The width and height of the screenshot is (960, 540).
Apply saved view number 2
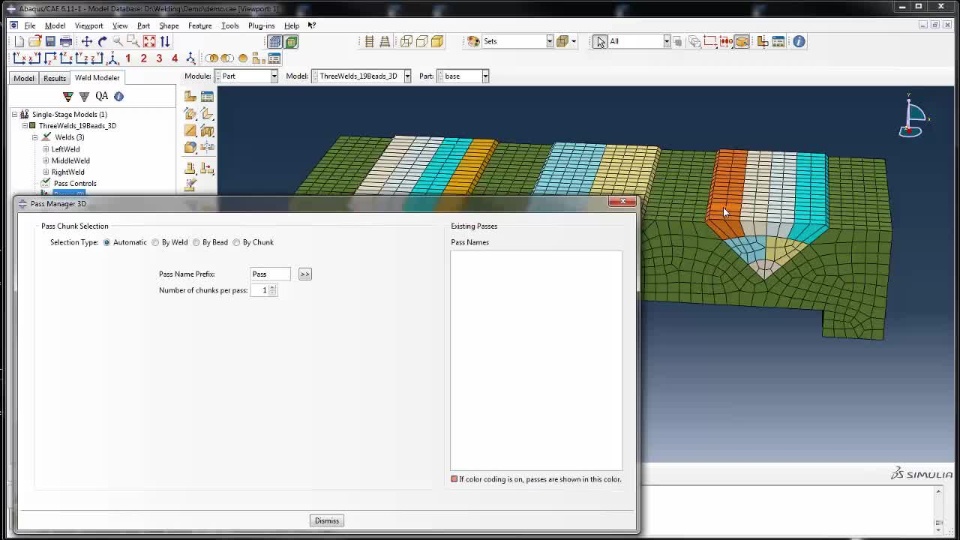[144, 58]
